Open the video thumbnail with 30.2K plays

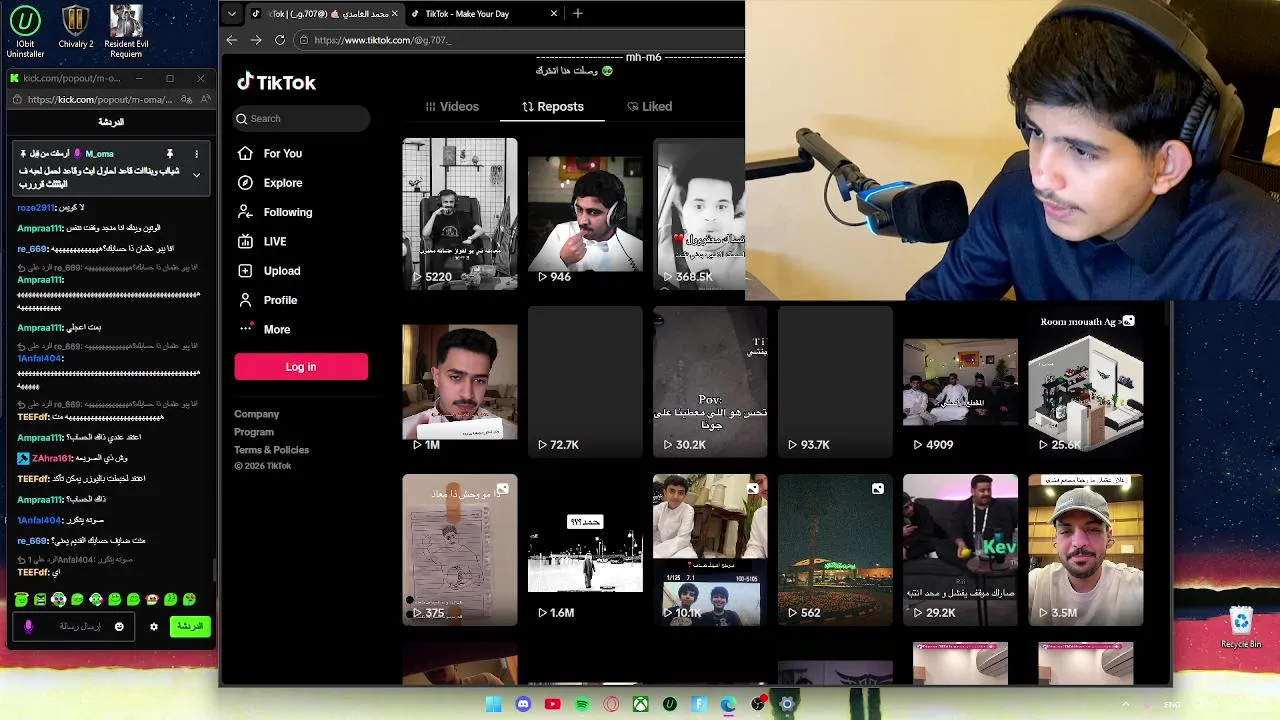coord(710,382)
